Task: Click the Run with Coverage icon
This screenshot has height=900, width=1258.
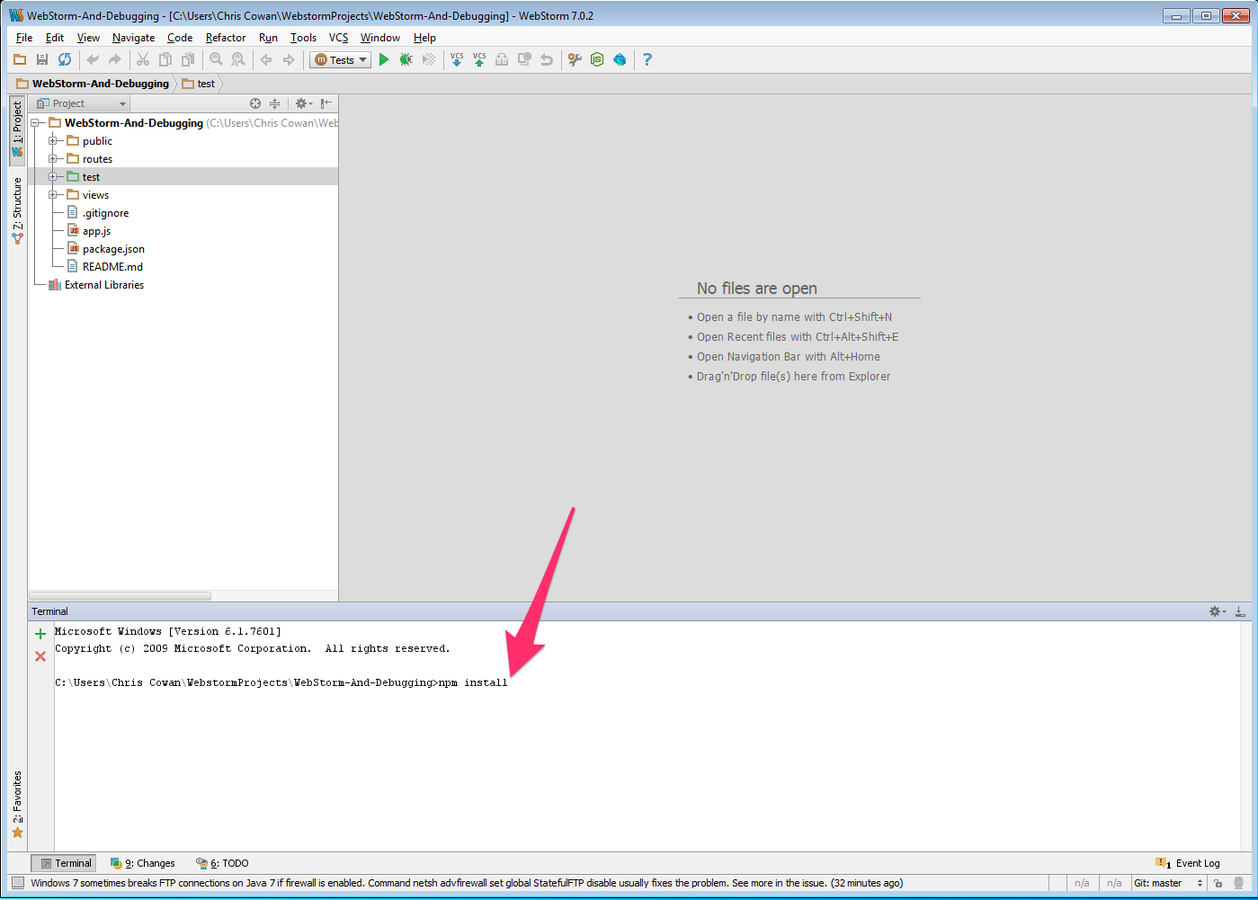Action: [429, 60]
